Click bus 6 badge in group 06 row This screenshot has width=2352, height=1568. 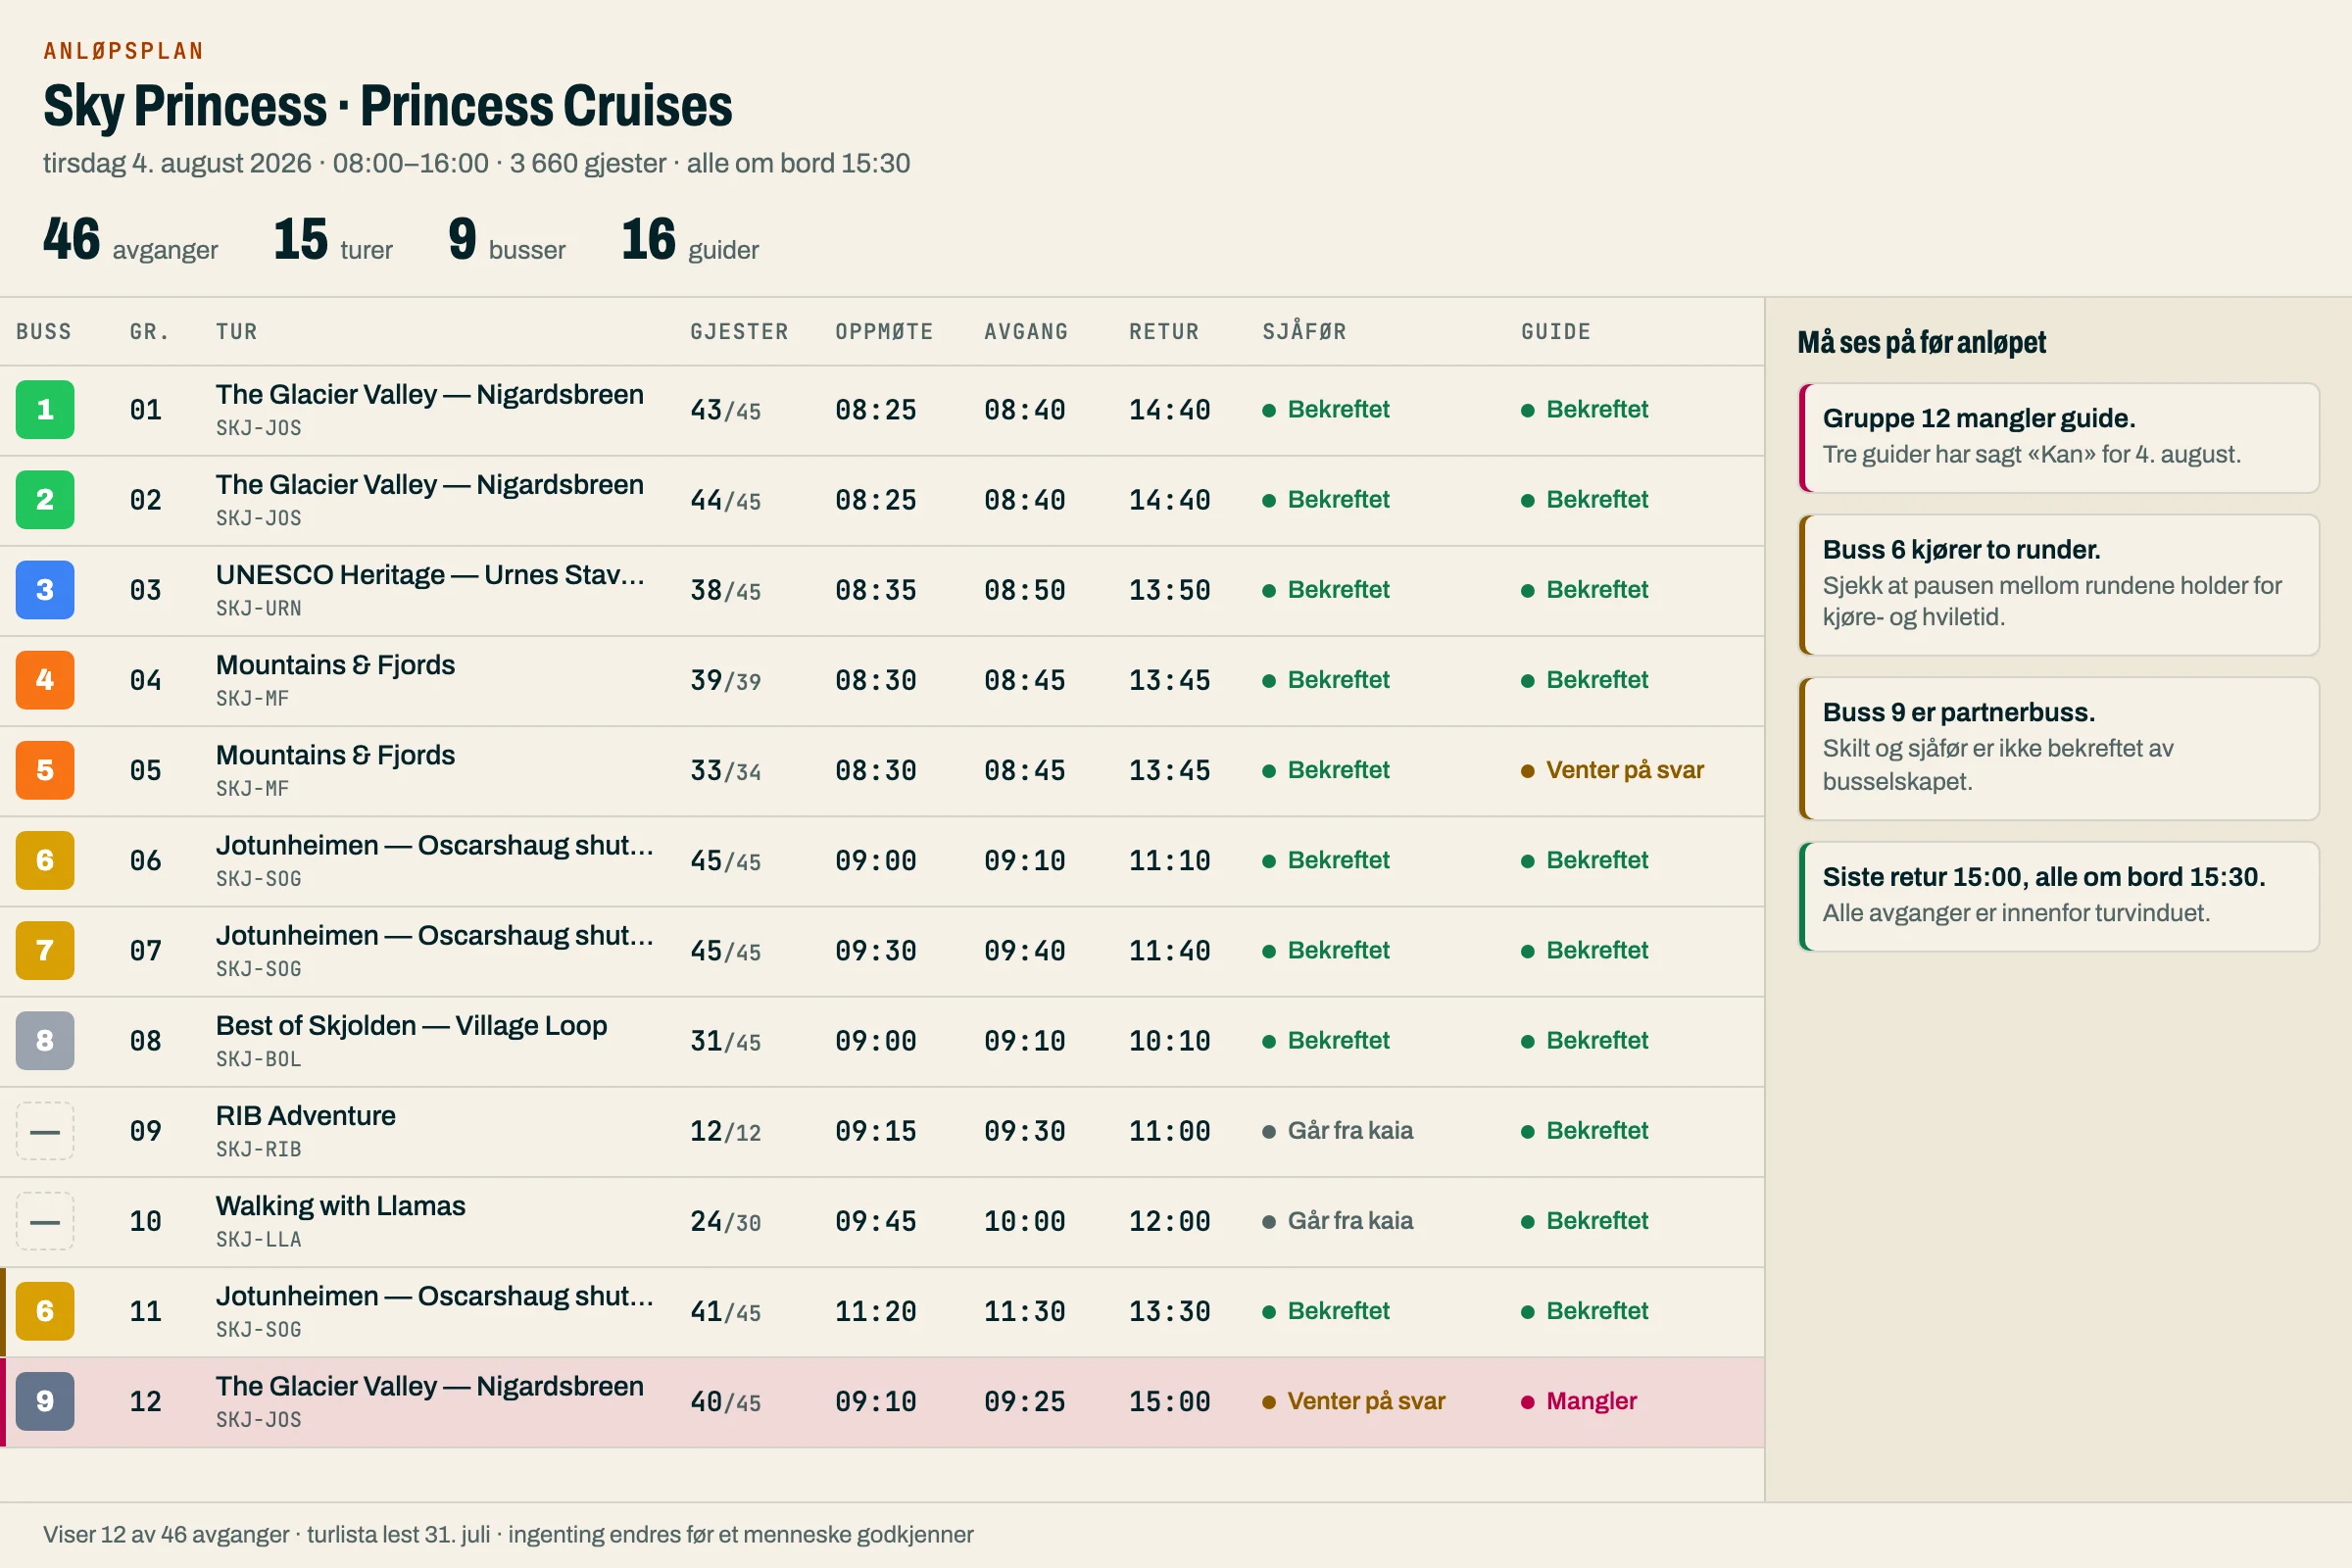tap(45, 860)
